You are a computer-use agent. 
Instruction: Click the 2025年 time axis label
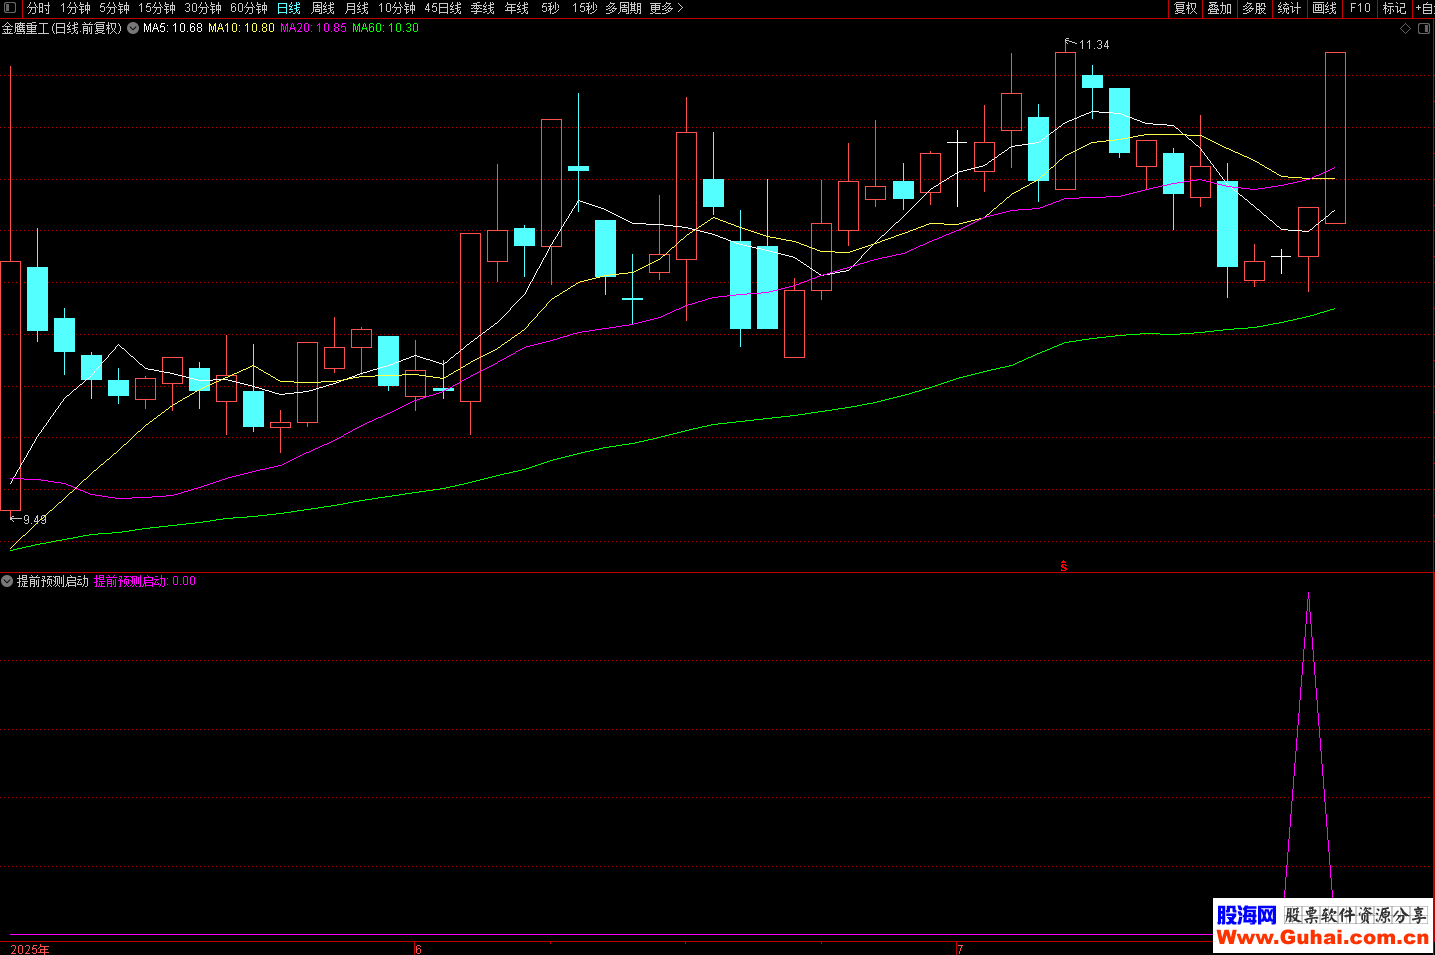[x=30, y=949]
